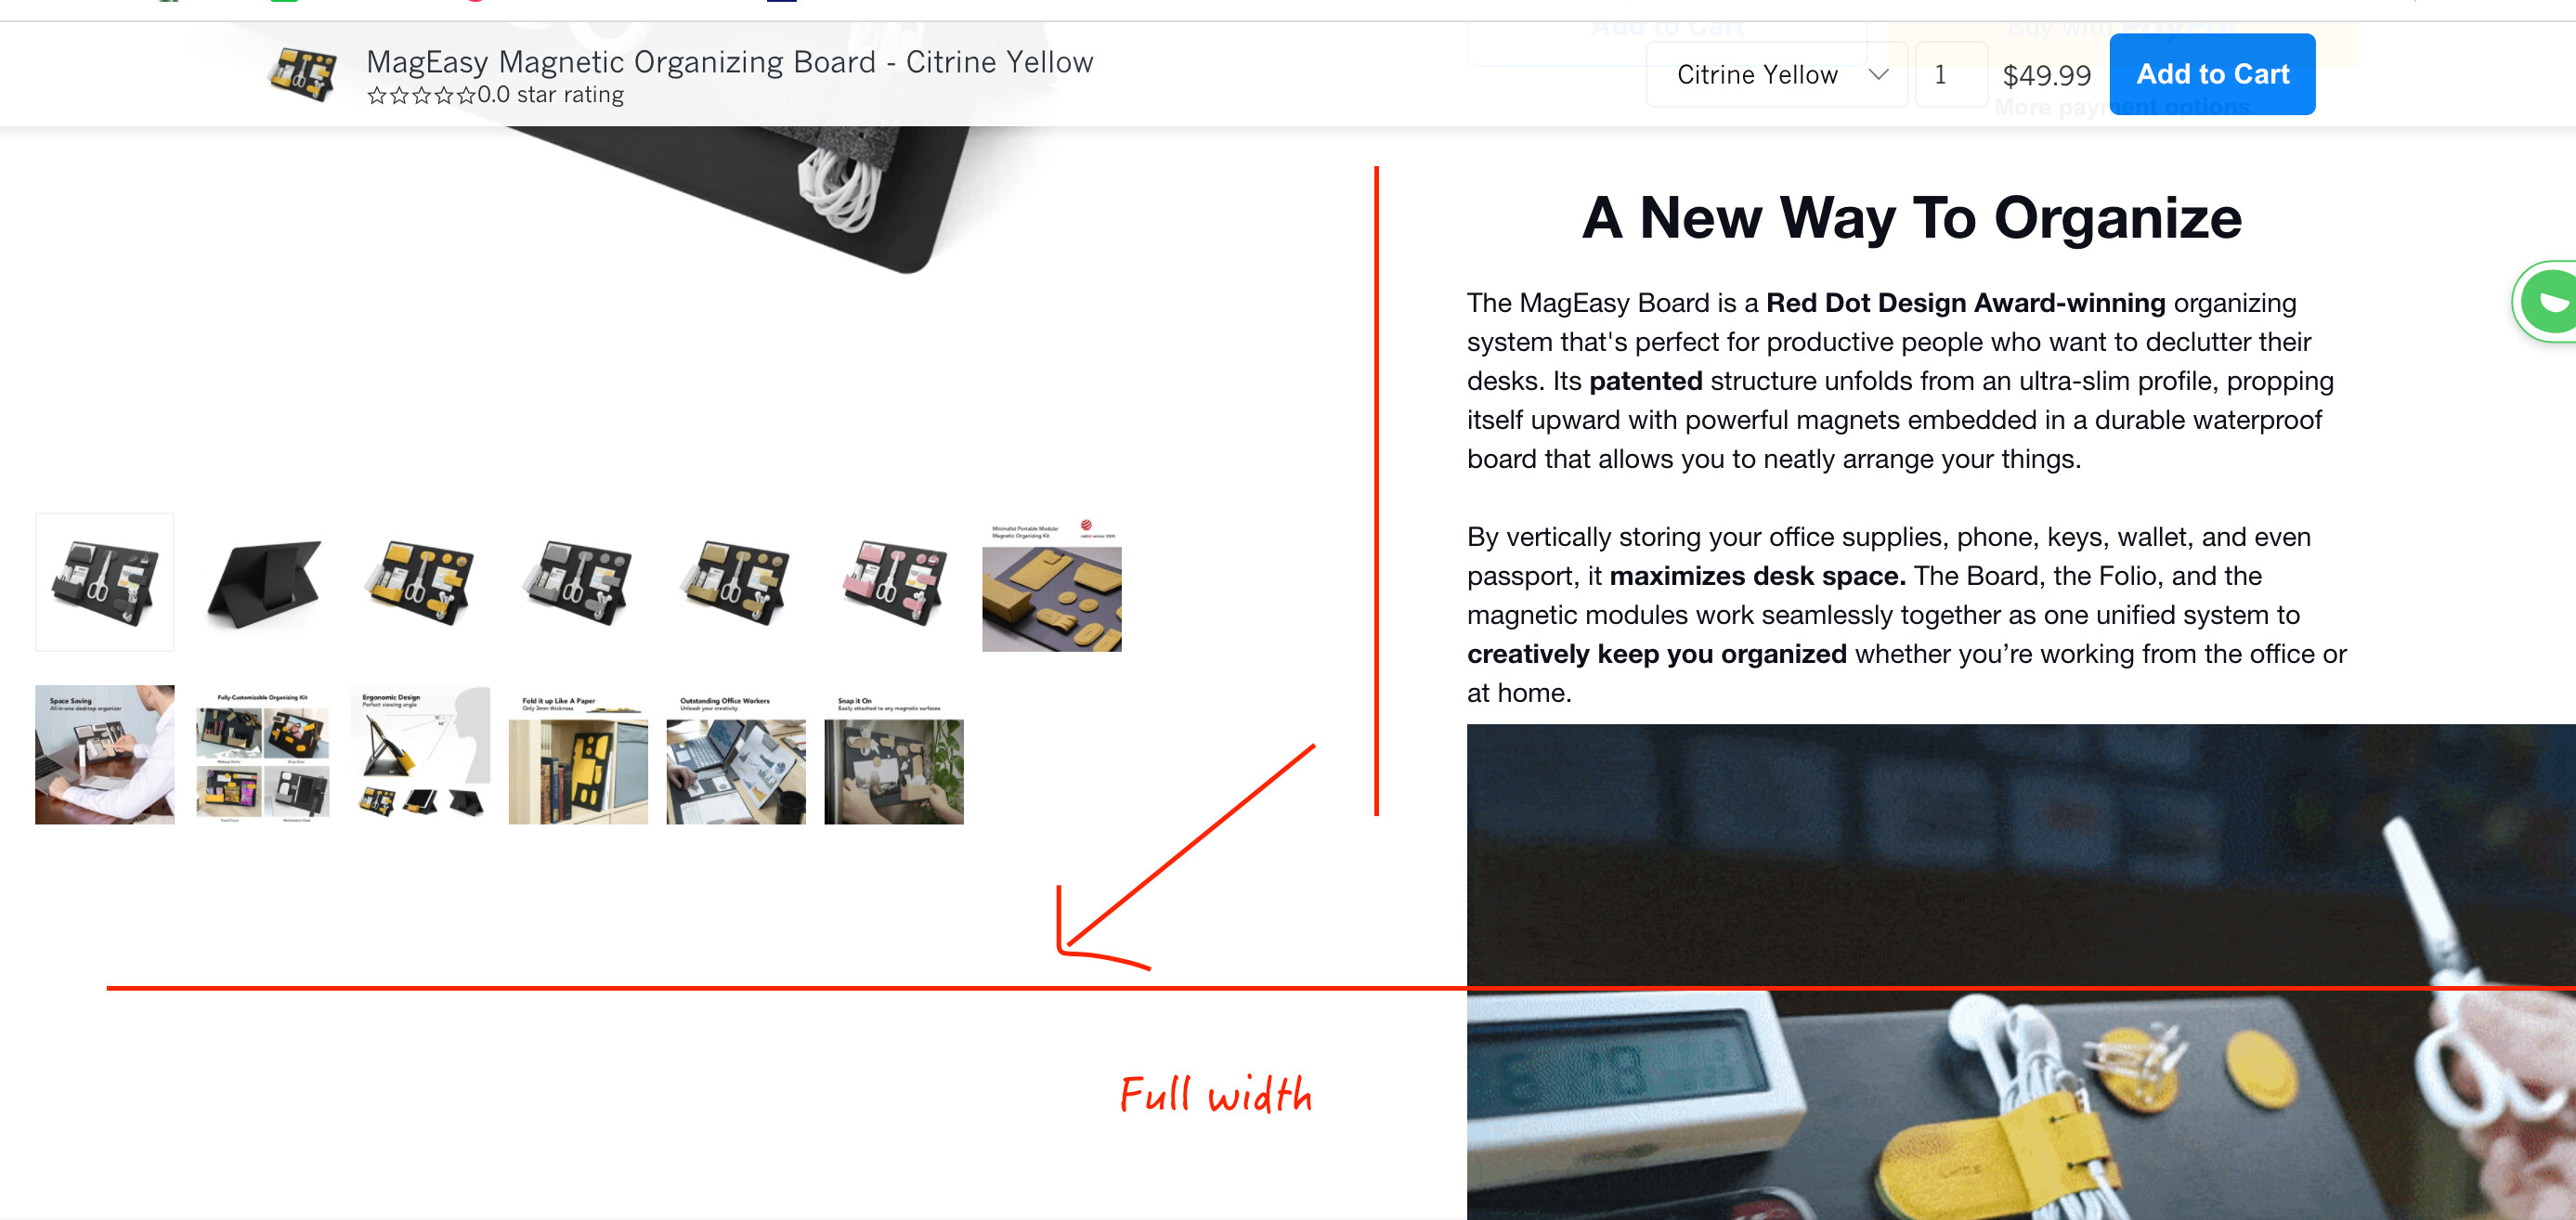Select the Space Saving thumbnail

[105, 755]
